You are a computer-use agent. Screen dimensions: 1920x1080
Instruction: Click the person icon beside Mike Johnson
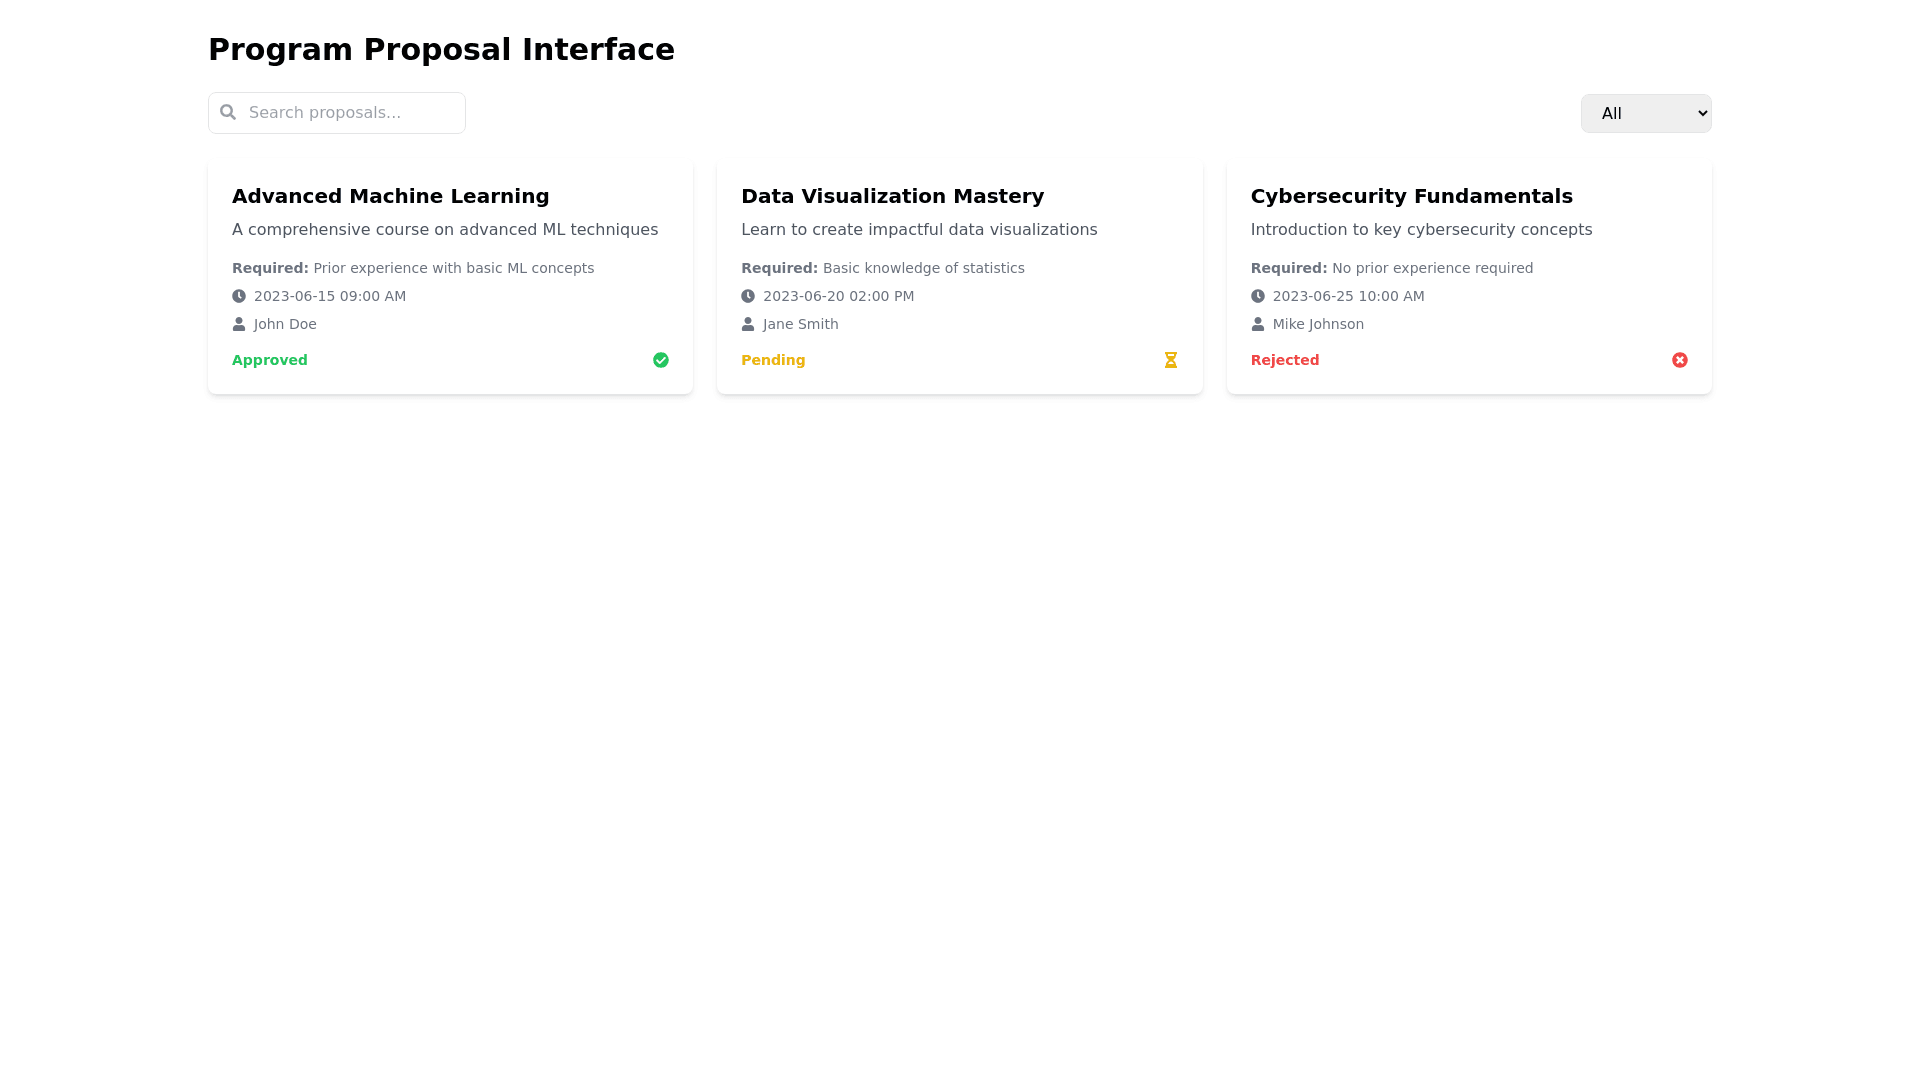coord(1258,324)
